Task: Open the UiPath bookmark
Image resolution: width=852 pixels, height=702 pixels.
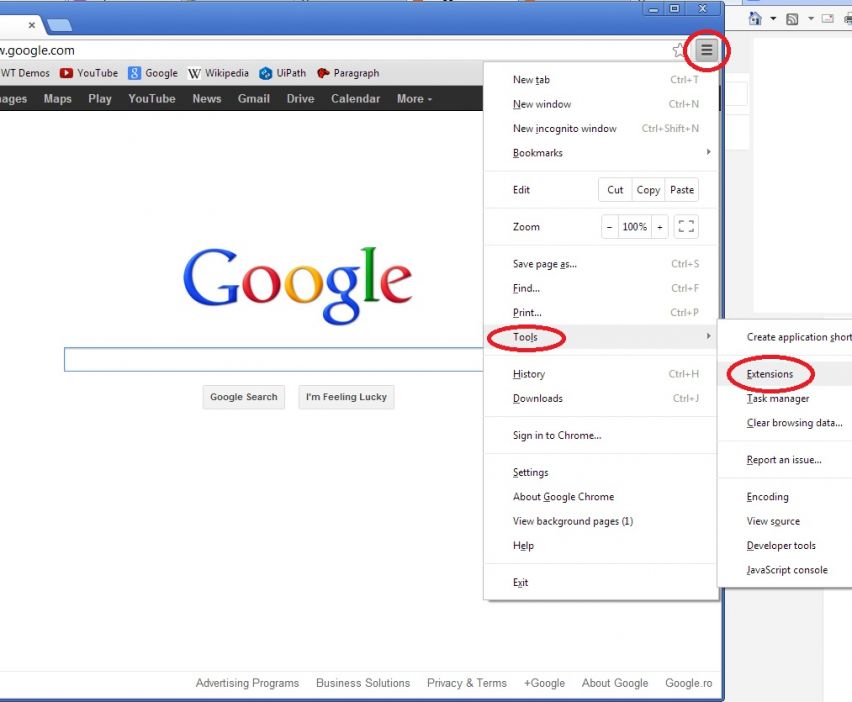Action: coord(283,73)
